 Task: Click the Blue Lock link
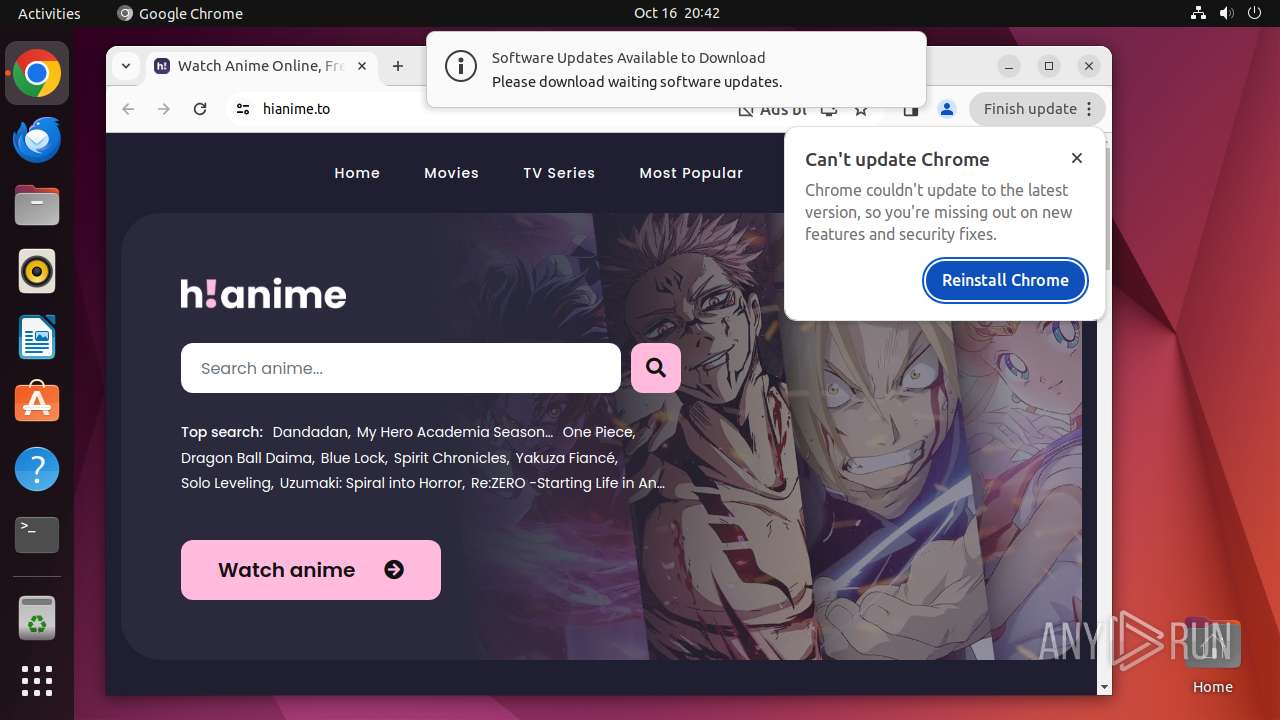(x=354, y=458)
